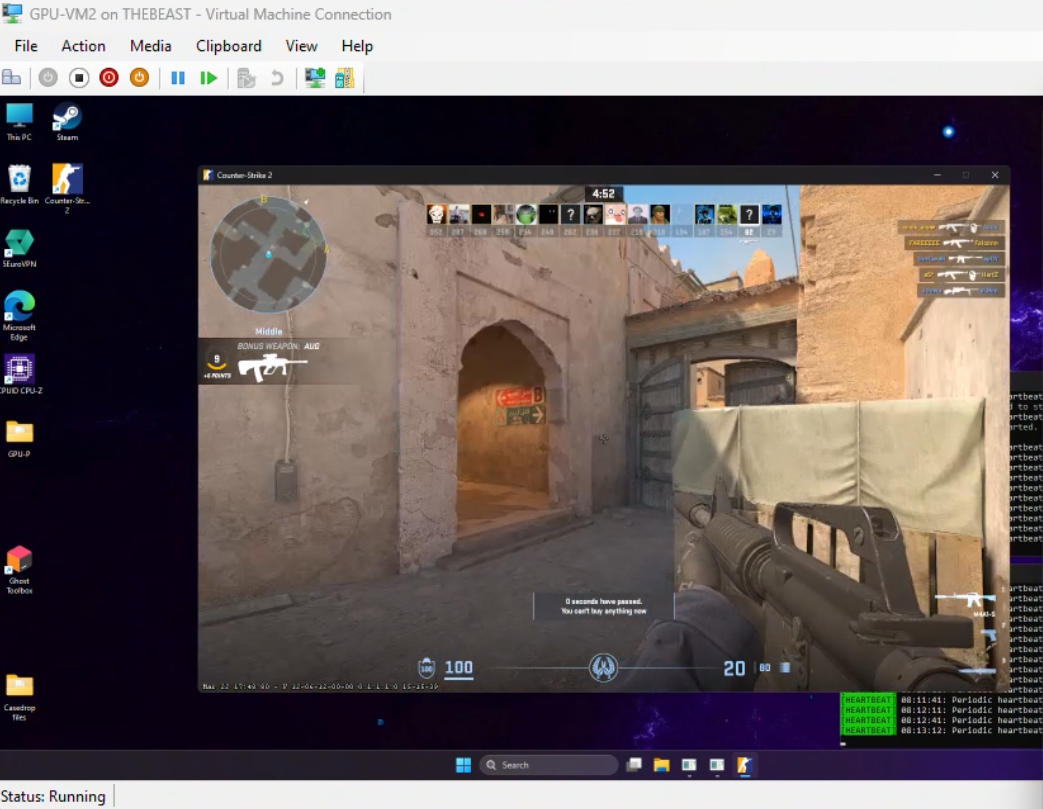Maximize the Counter-Strike 2 window
The width and height of the screenshot is (1043, 809).
click(x=966, y=175)
